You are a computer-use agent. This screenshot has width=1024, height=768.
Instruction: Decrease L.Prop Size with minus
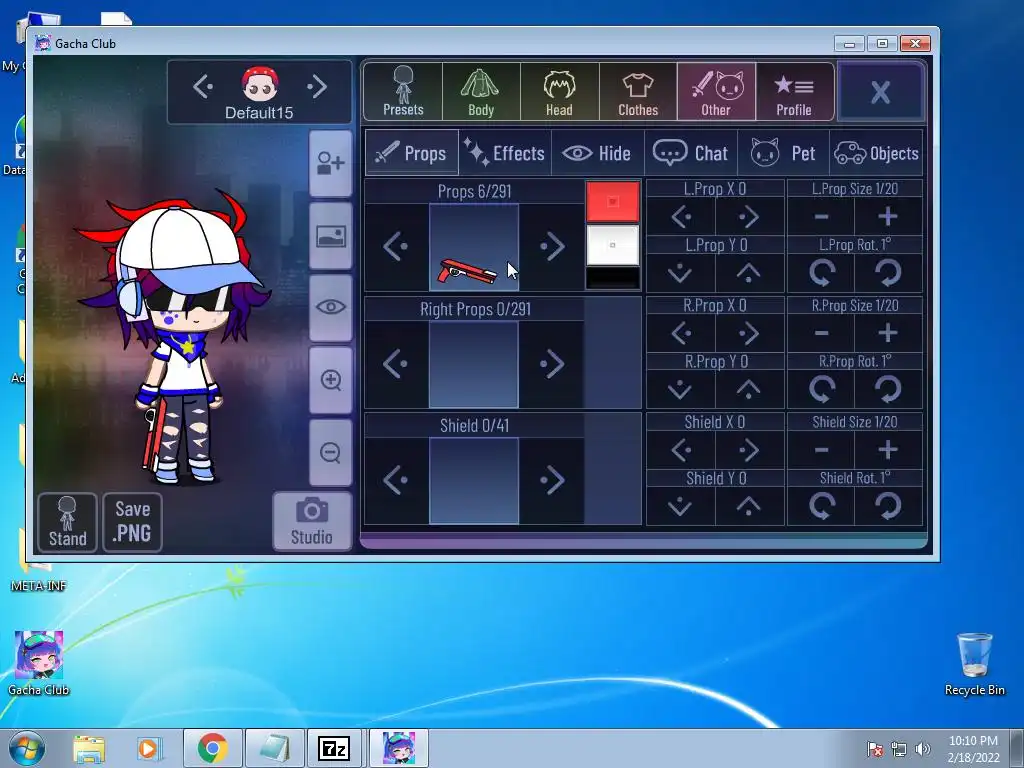[822, 216]
